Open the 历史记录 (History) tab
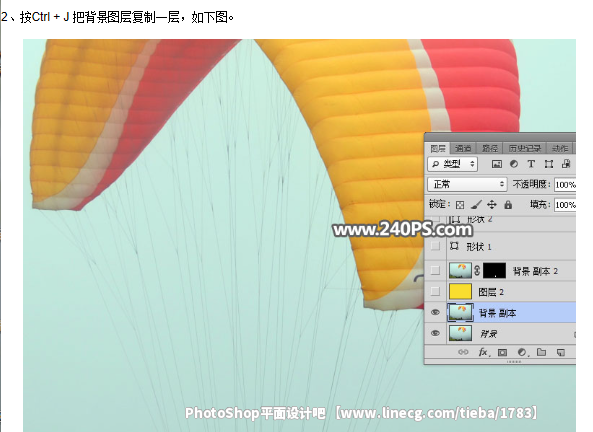This screenshot has height=432, width=593. (x=524, y=148)
